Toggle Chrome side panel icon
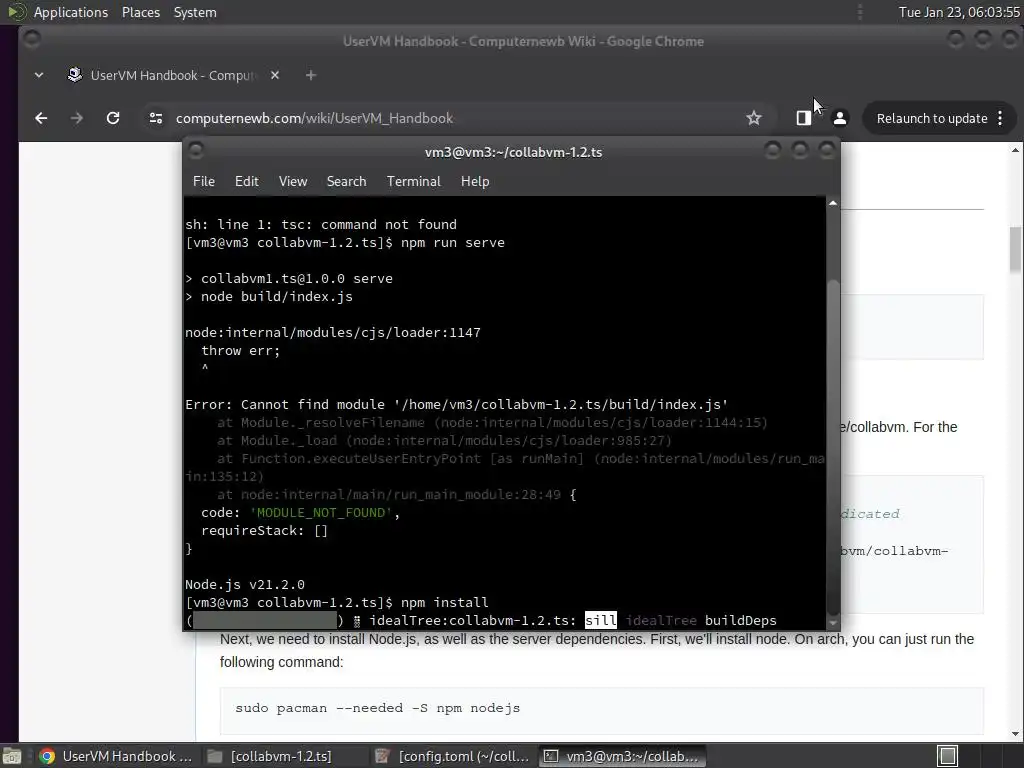 point(803,118)
